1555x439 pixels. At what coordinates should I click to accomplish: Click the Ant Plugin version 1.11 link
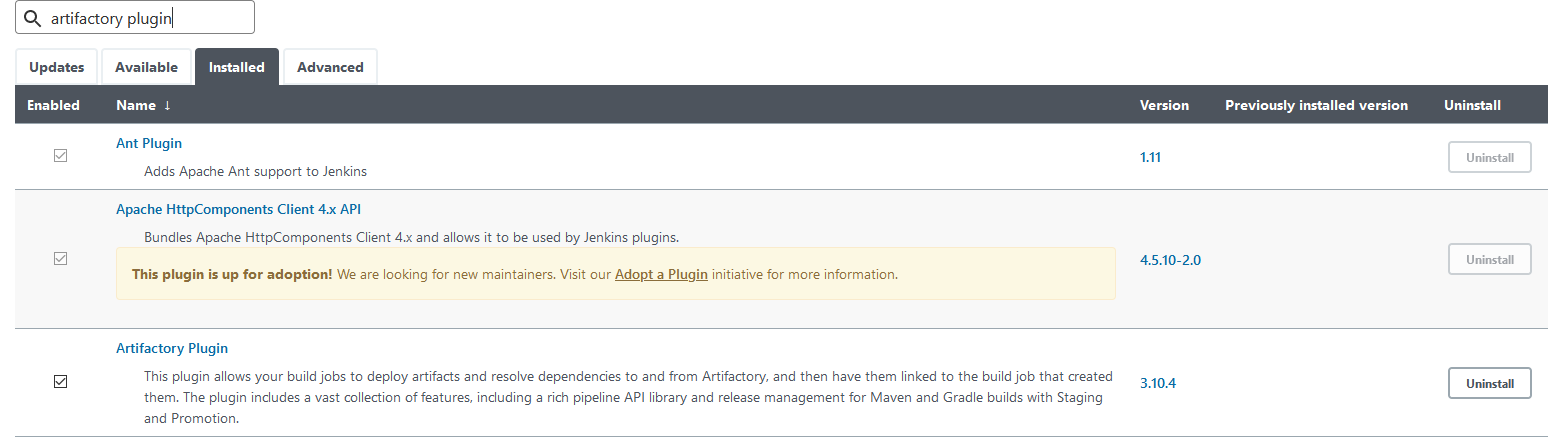[1150, 157]
